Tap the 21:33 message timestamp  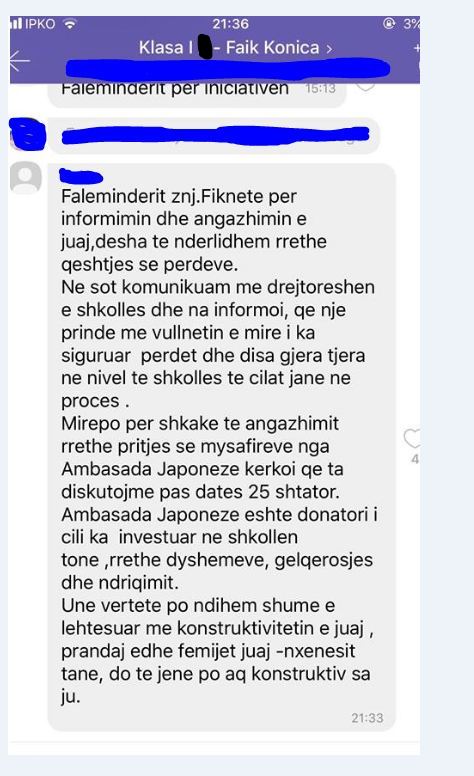[x=367, y=718]
